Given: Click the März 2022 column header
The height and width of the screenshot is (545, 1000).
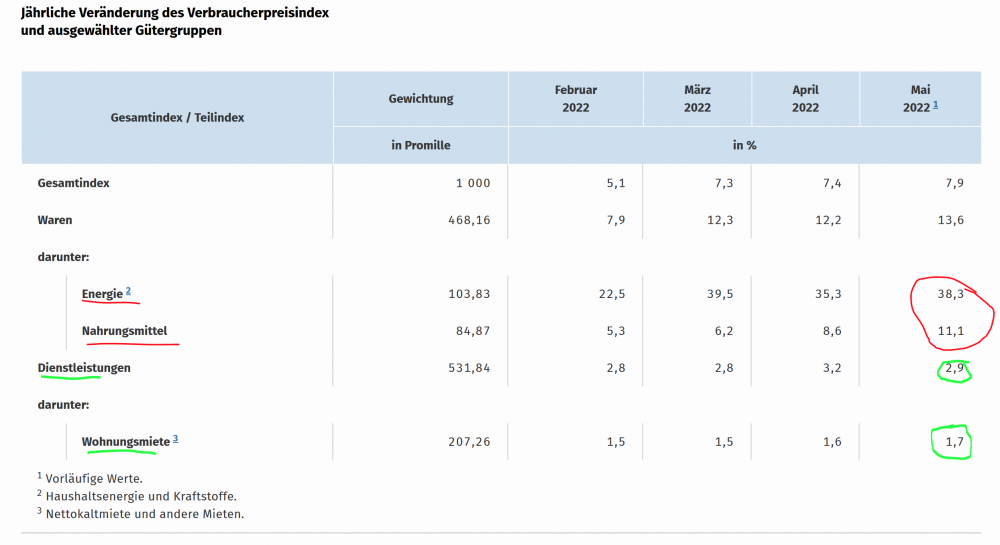Looking at the screenshot, I should [x=697, y=99].
